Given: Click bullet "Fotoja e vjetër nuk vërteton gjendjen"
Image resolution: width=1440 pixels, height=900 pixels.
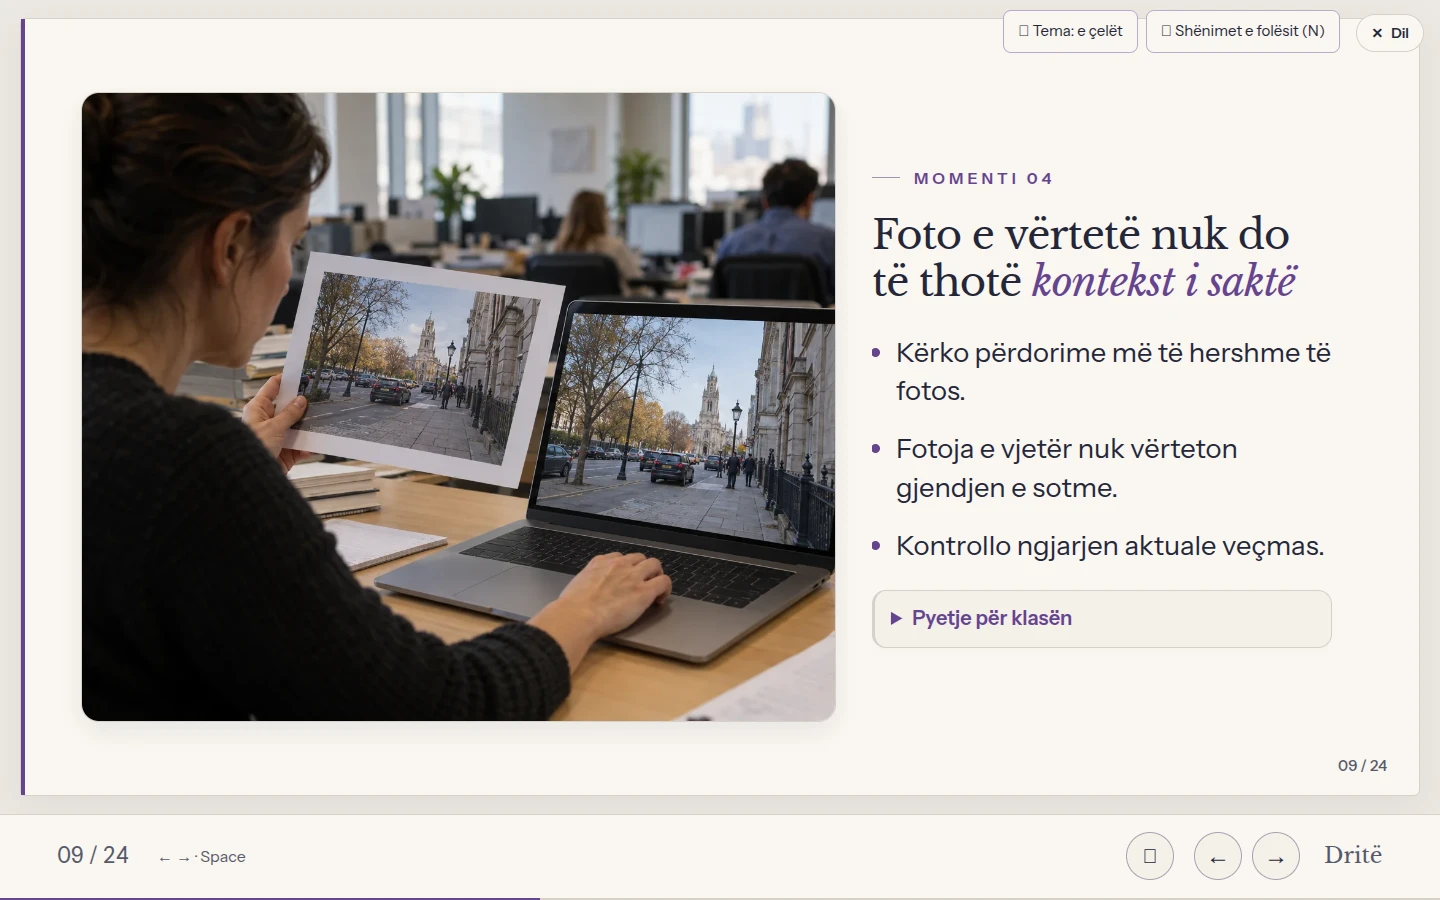Looking at the screenshot, I should pyautogui.click(x=1066, y=468).
